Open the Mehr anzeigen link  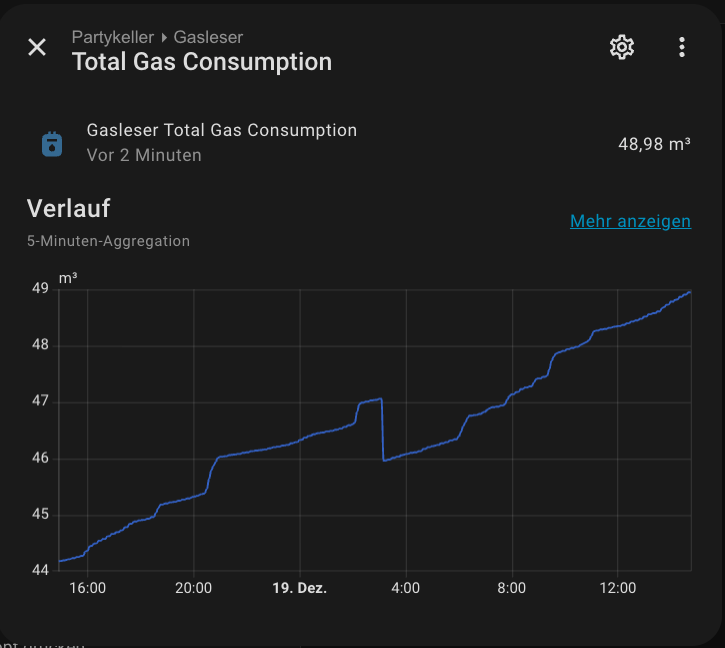(630, 221)
